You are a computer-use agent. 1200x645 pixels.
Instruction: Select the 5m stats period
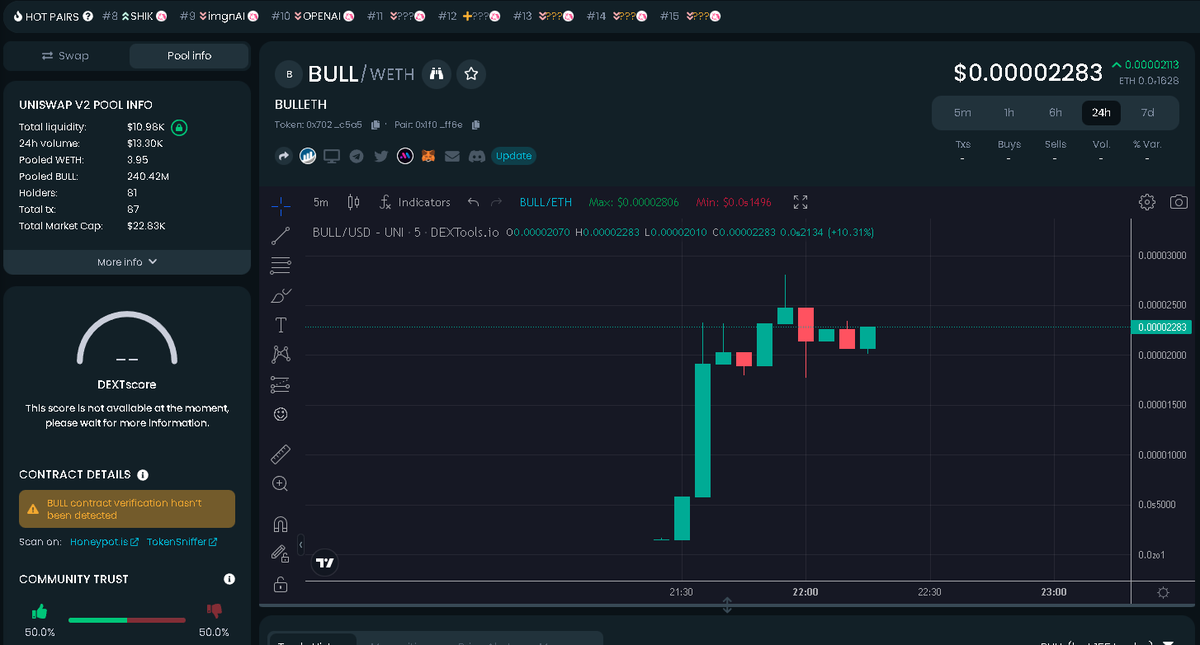click(x=962, y=113)
